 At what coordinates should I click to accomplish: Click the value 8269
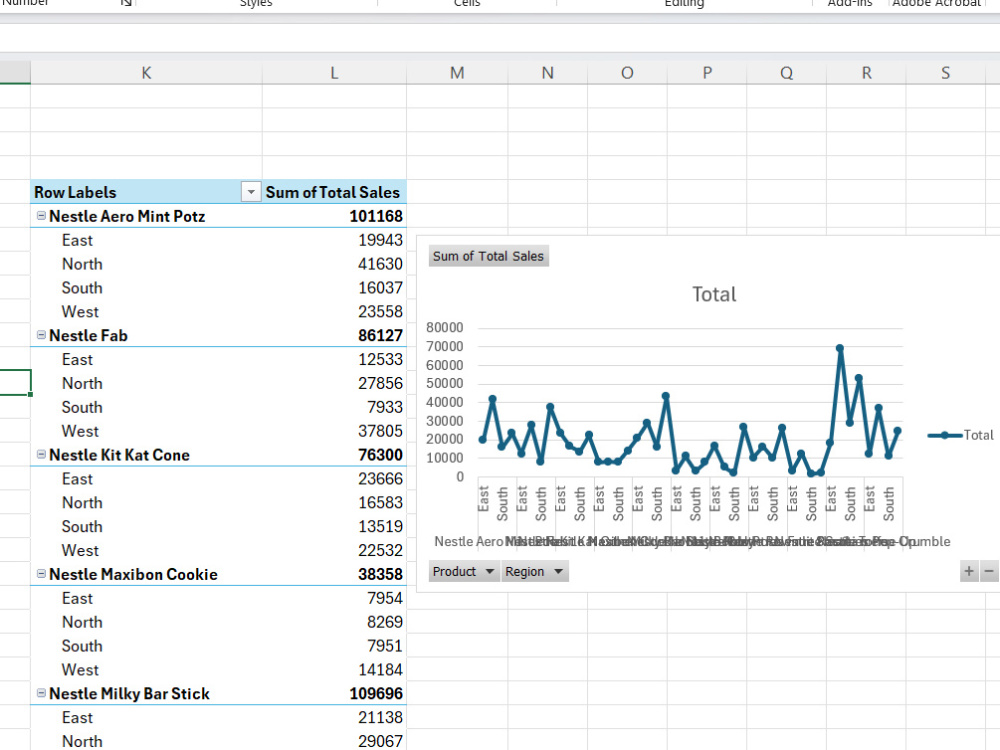pos(385,622)
